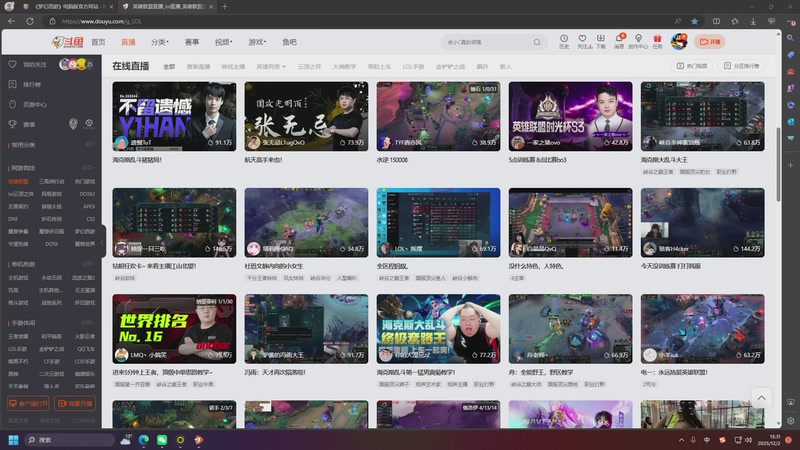Viewport: 800px width, 450px height.
Task: Select the 金铲铲之战 filter tab
Action: 451,67
